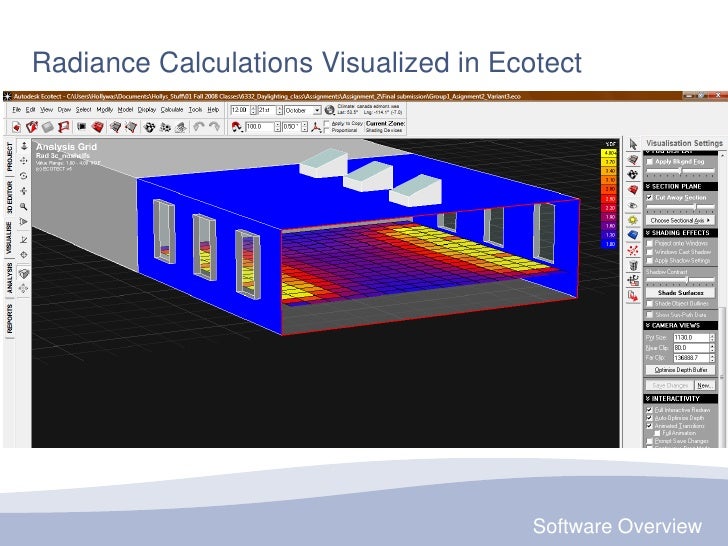Click the red axis snap icon
This screenshot has height=546, width=728.
coord(316,127)
